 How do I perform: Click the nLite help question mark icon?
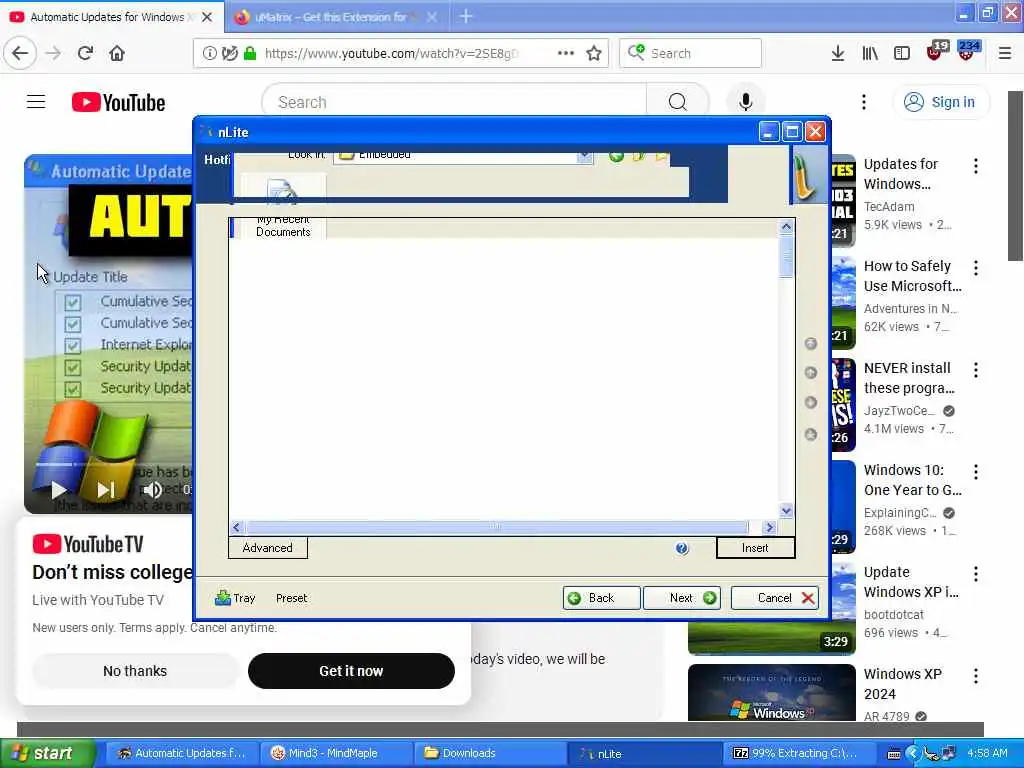coord(682,548)
